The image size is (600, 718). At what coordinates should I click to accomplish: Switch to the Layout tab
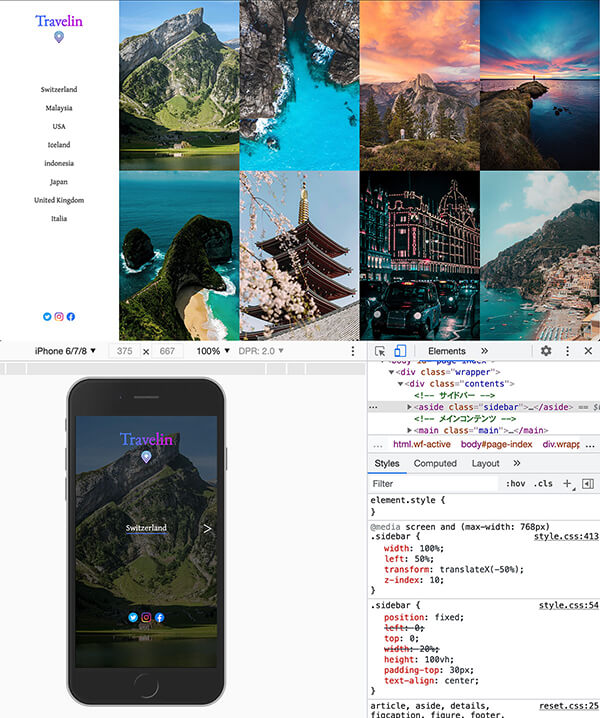click(x=485, y=463)
